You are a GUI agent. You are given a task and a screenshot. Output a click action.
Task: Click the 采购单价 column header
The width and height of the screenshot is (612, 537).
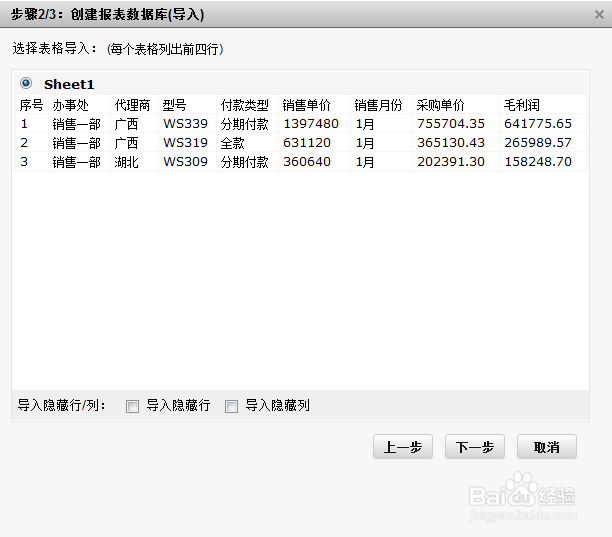point(440,105)
